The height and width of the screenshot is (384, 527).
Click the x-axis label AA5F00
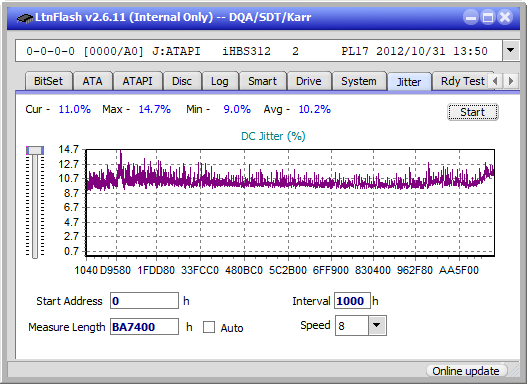point(458,270)
